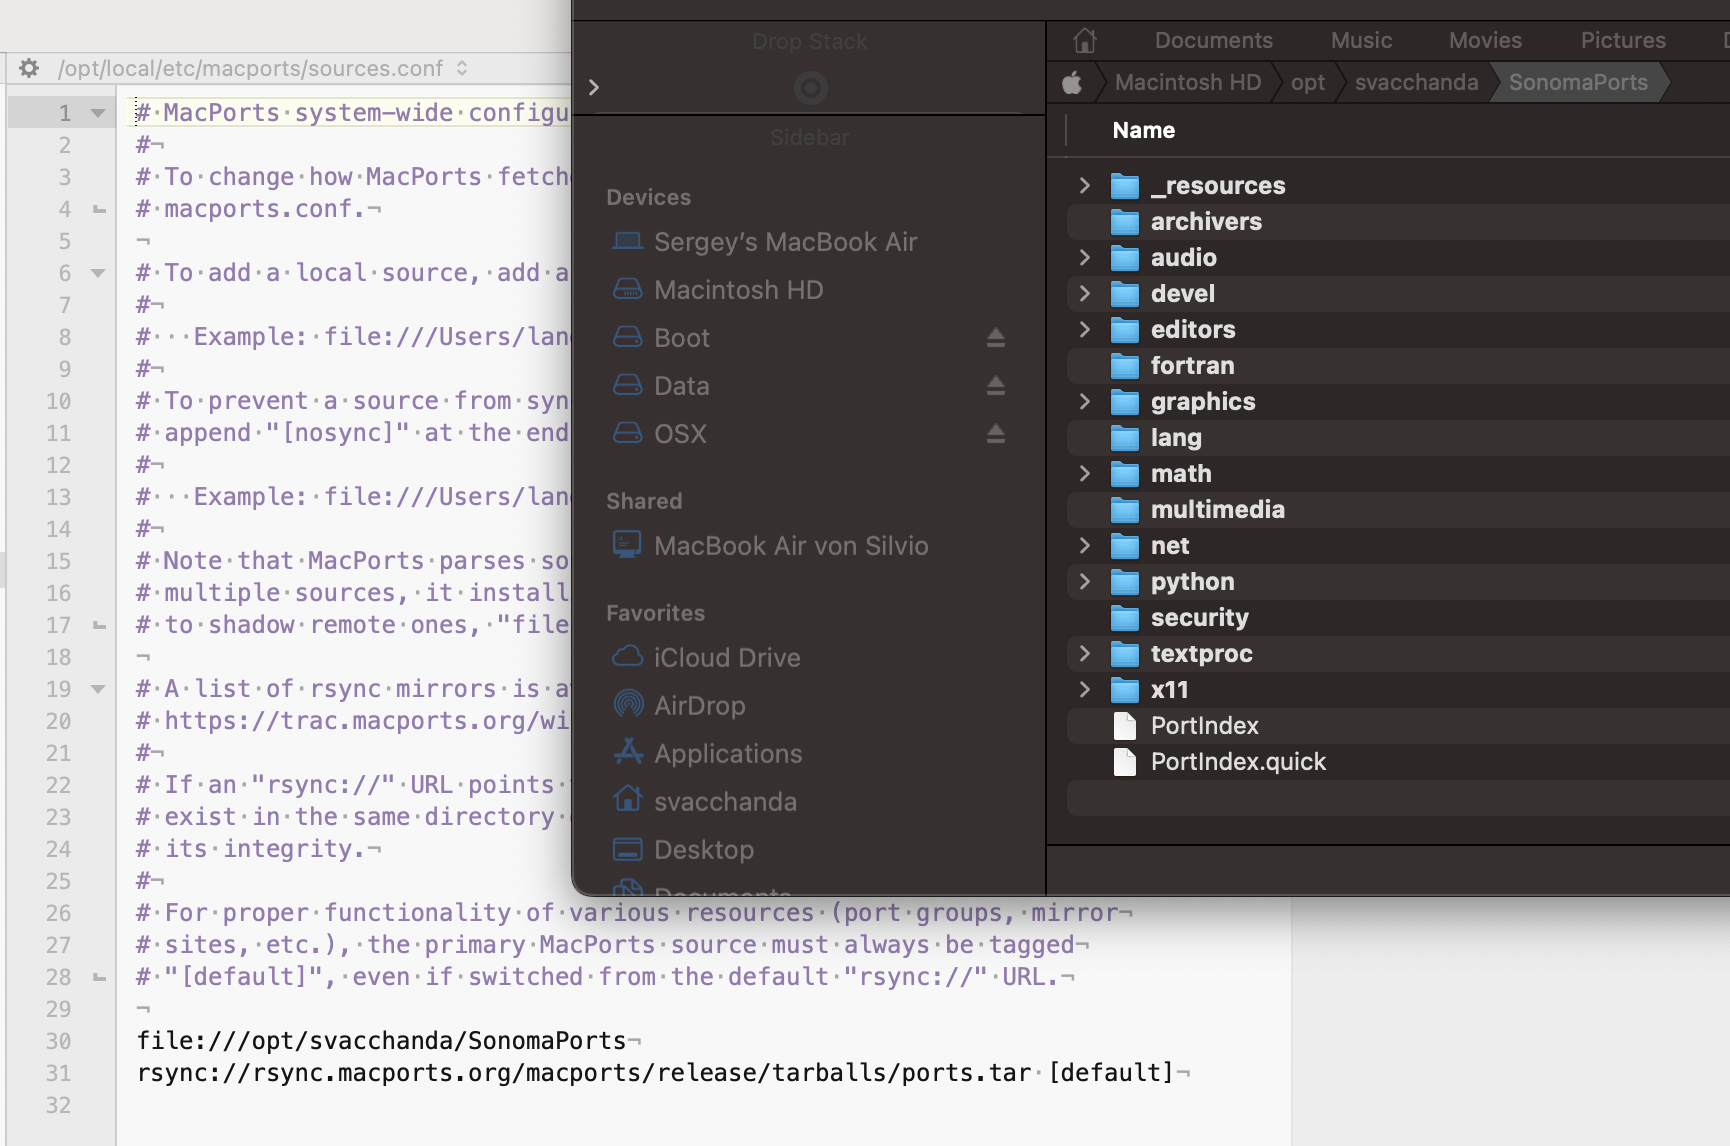Expand the Drop Stack sidebar chevron
The image size is (1730, 1146).
594,87
